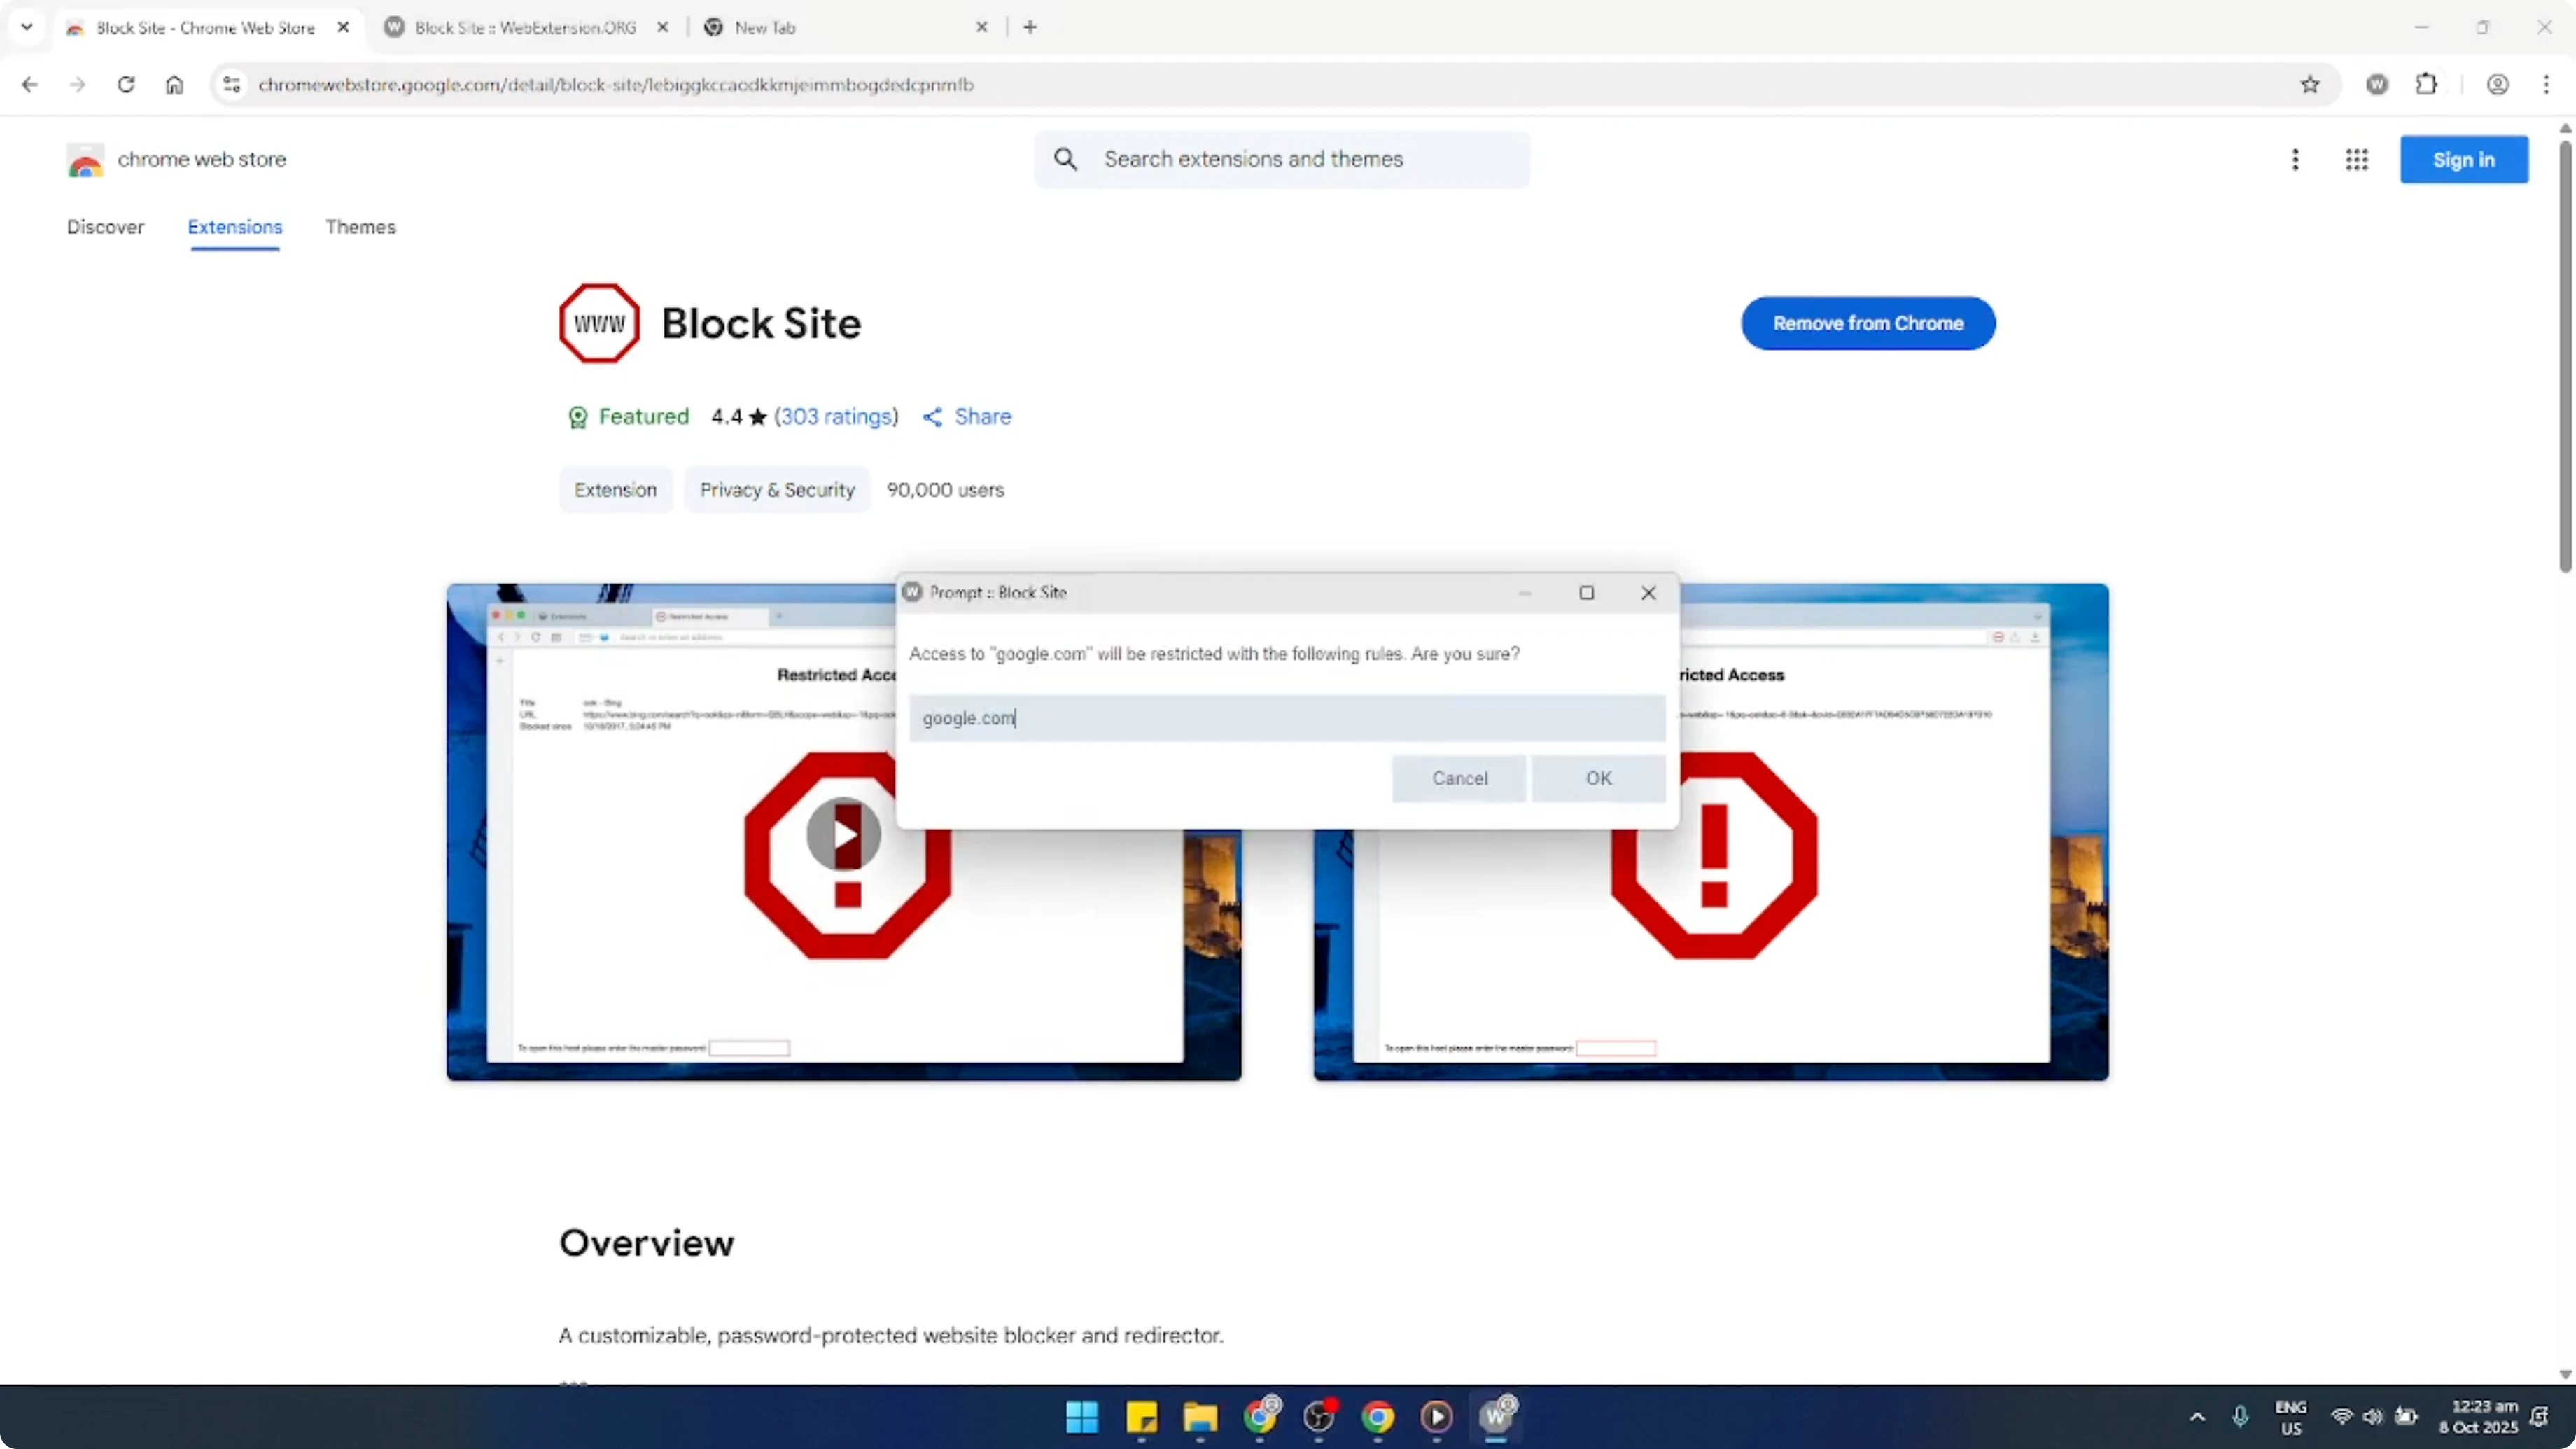This screenshot has height=1449, width=2576.
Task: Open the tab search dropdown
Action: (27, 27)
